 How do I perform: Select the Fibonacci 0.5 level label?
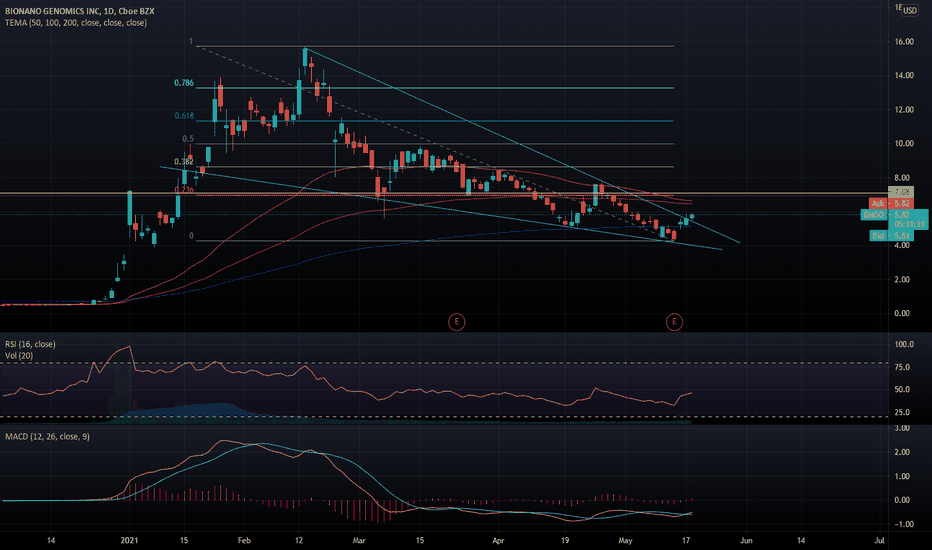pos(188,139)
